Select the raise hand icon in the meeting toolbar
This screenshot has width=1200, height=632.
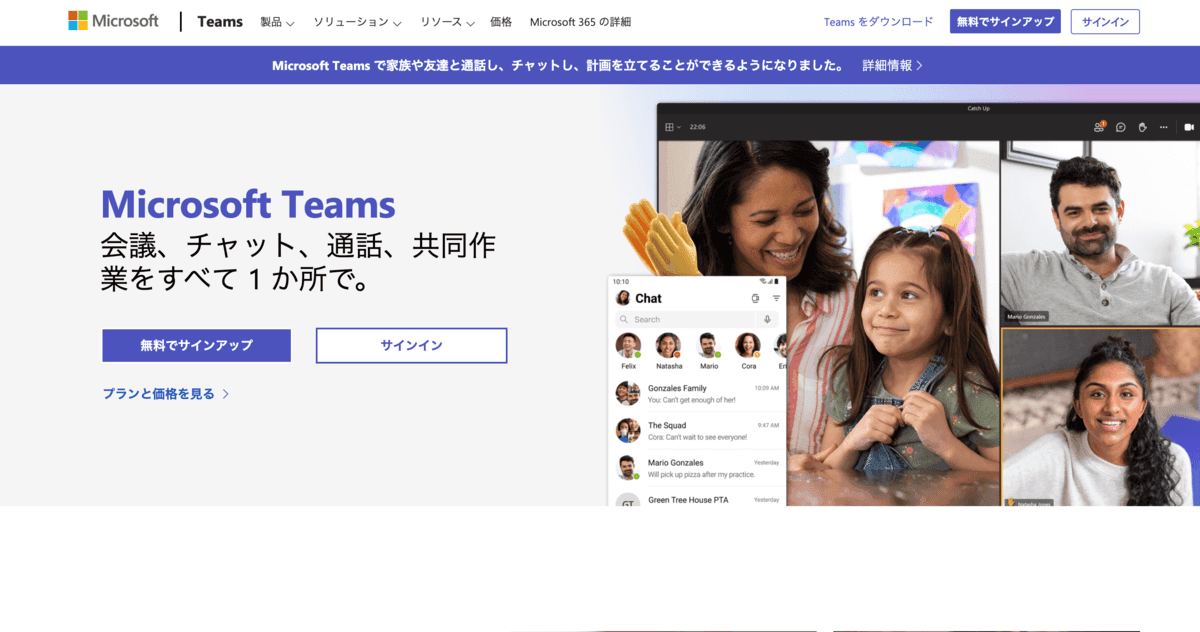click(1142, 127)
